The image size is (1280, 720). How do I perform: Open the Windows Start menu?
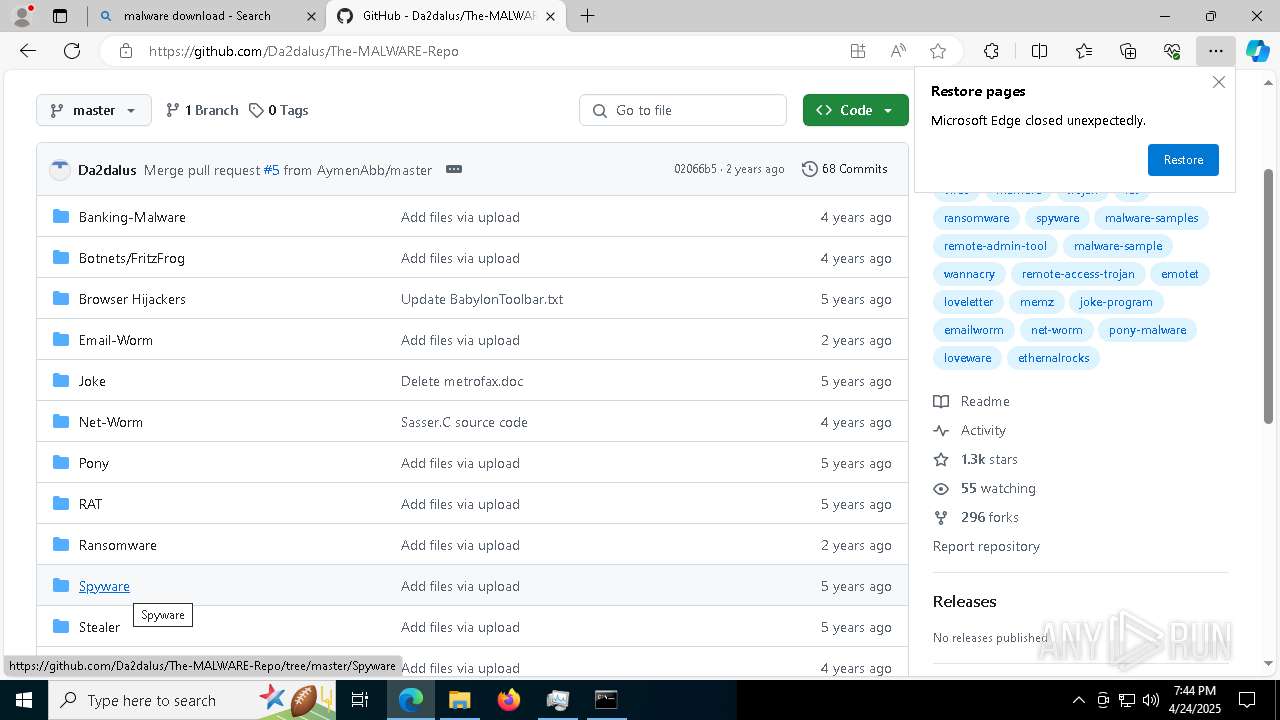pos(23,700)
